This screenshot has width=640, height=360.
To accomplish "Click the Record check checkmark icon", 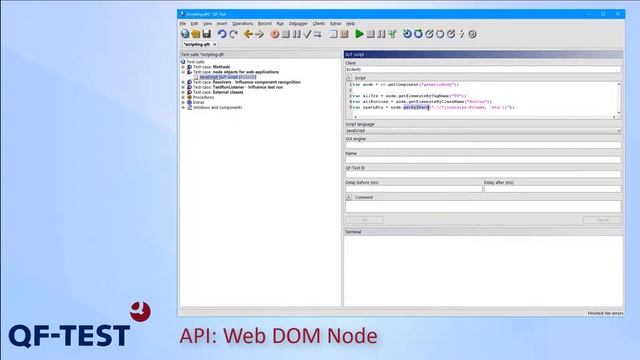I will click(x=307, y=34).
